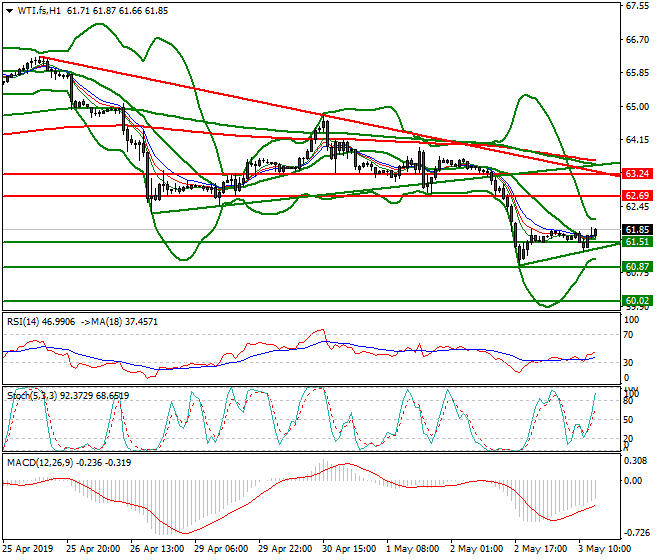Select the red 62.69 price level label
The image size is (660, 560).
pos(637,196)
